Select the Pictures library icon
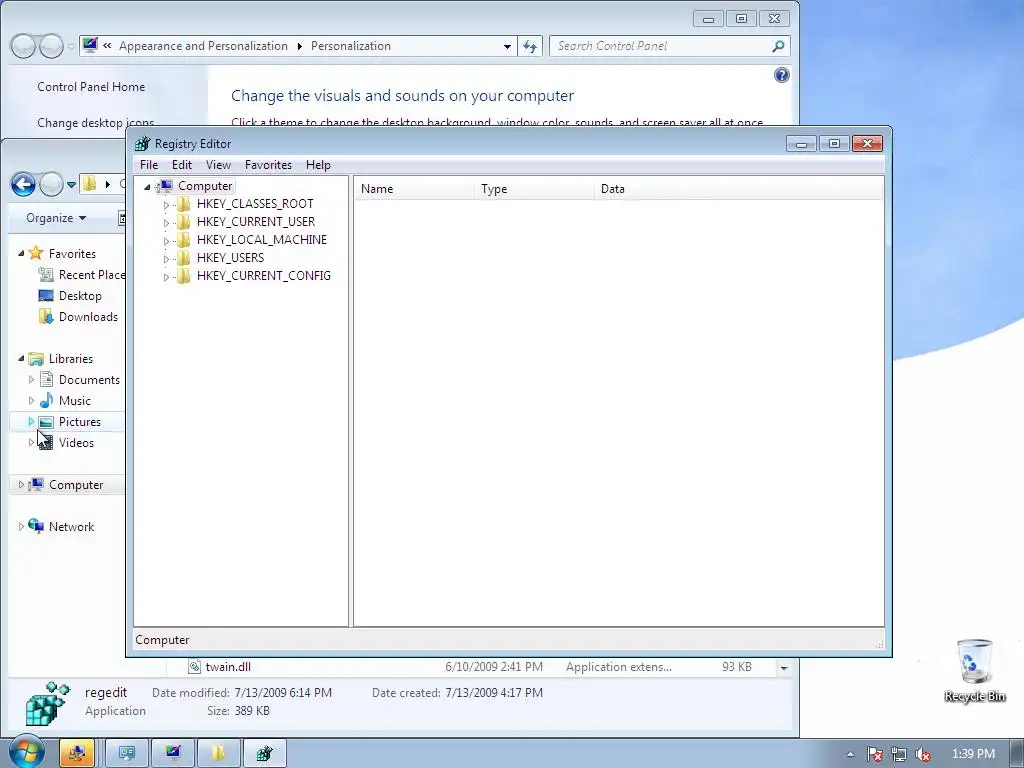Viewport: 1024px width, 768px height. pyautogui.click(x=46, y=422)
